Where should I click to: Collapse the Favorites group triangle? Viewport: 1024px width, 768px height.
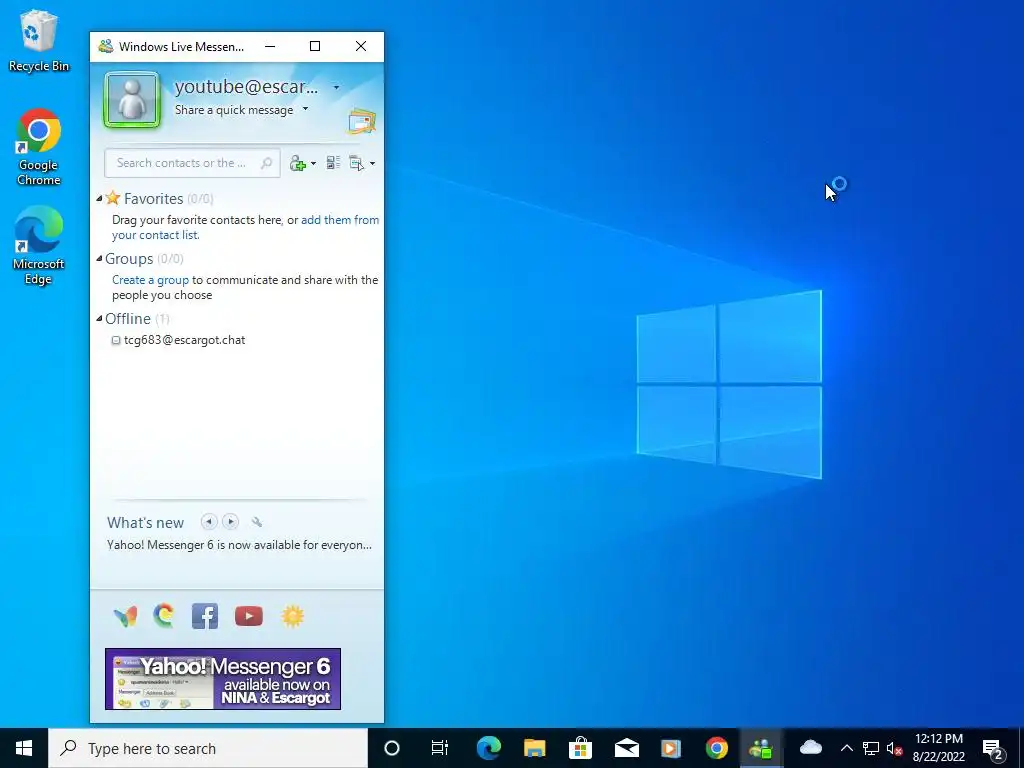(x=99, y=199)
